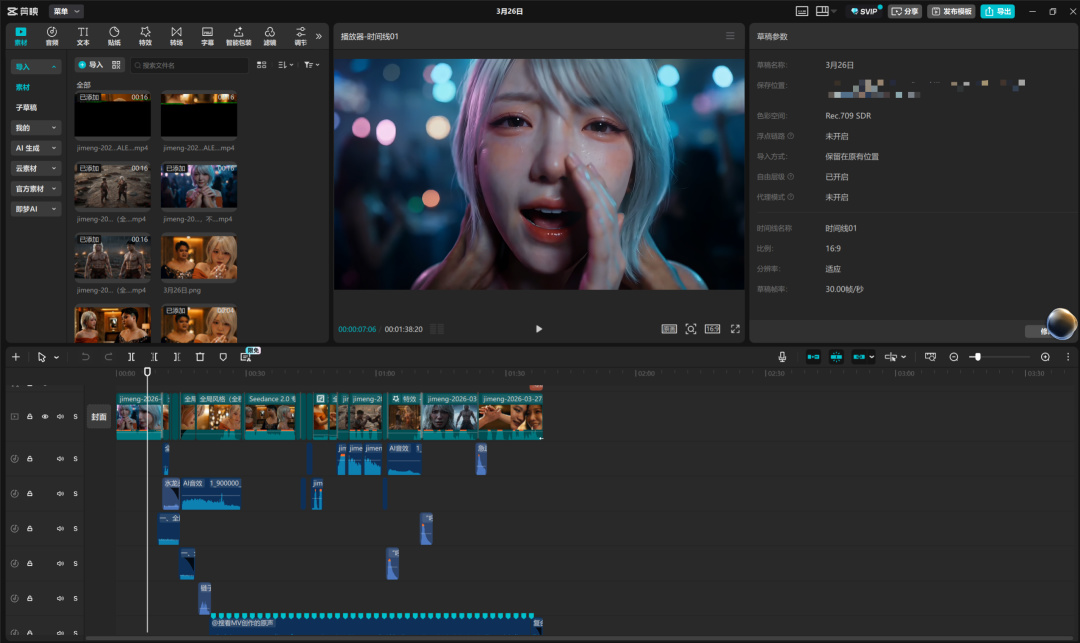Enter fullscreen preview in the player
The width and height of the screenshot is (1080, 643).
coord(735,329)
